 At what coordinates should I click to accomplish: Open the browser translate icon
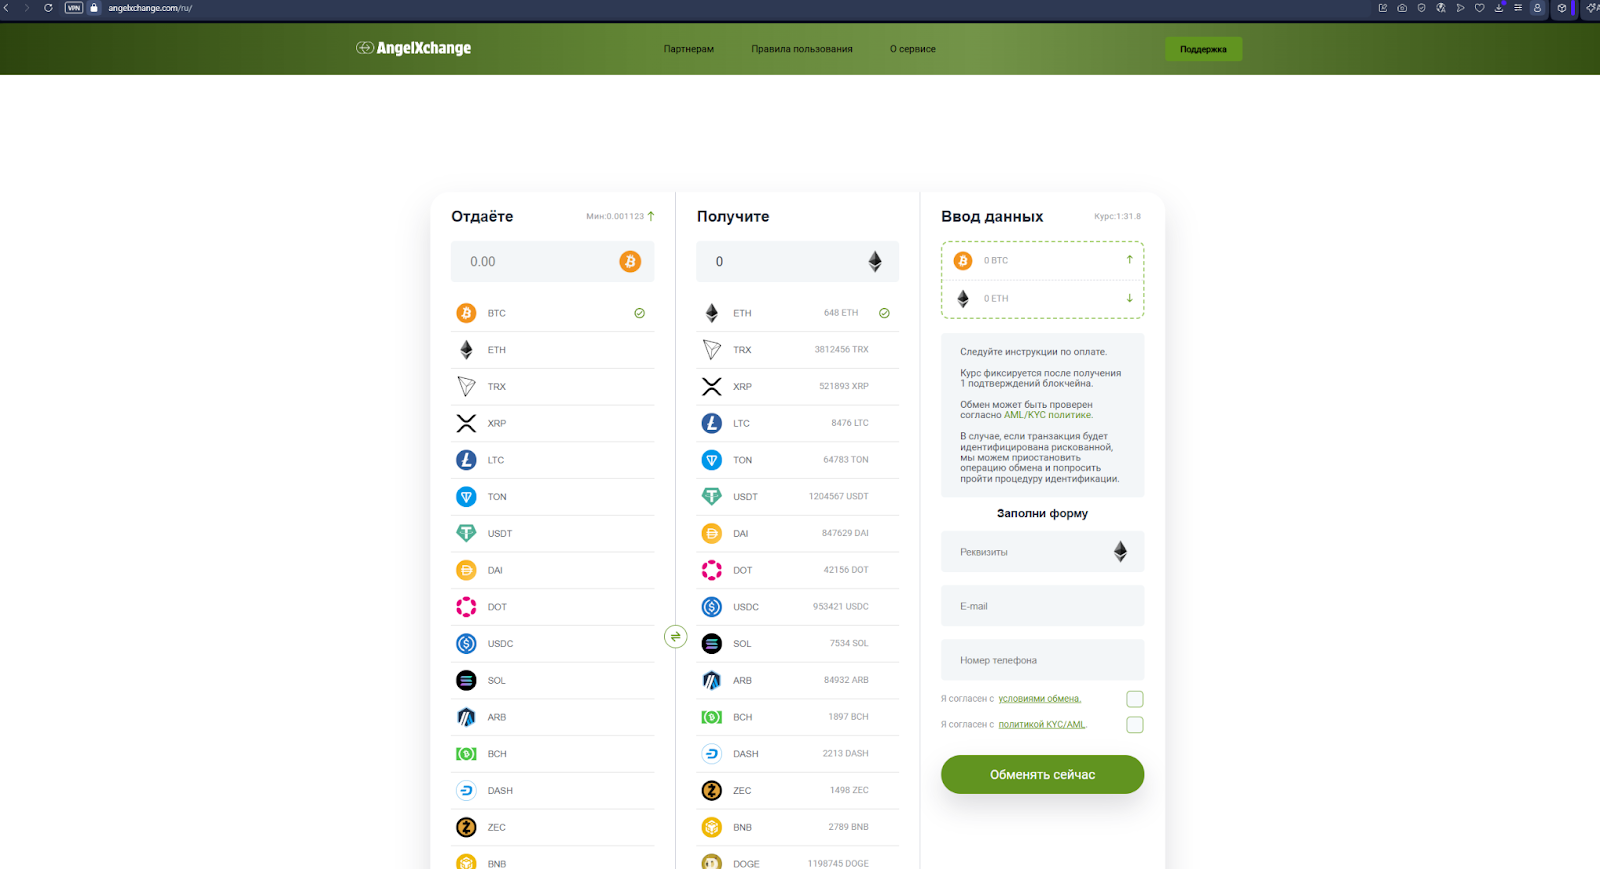click(1441, 8)
